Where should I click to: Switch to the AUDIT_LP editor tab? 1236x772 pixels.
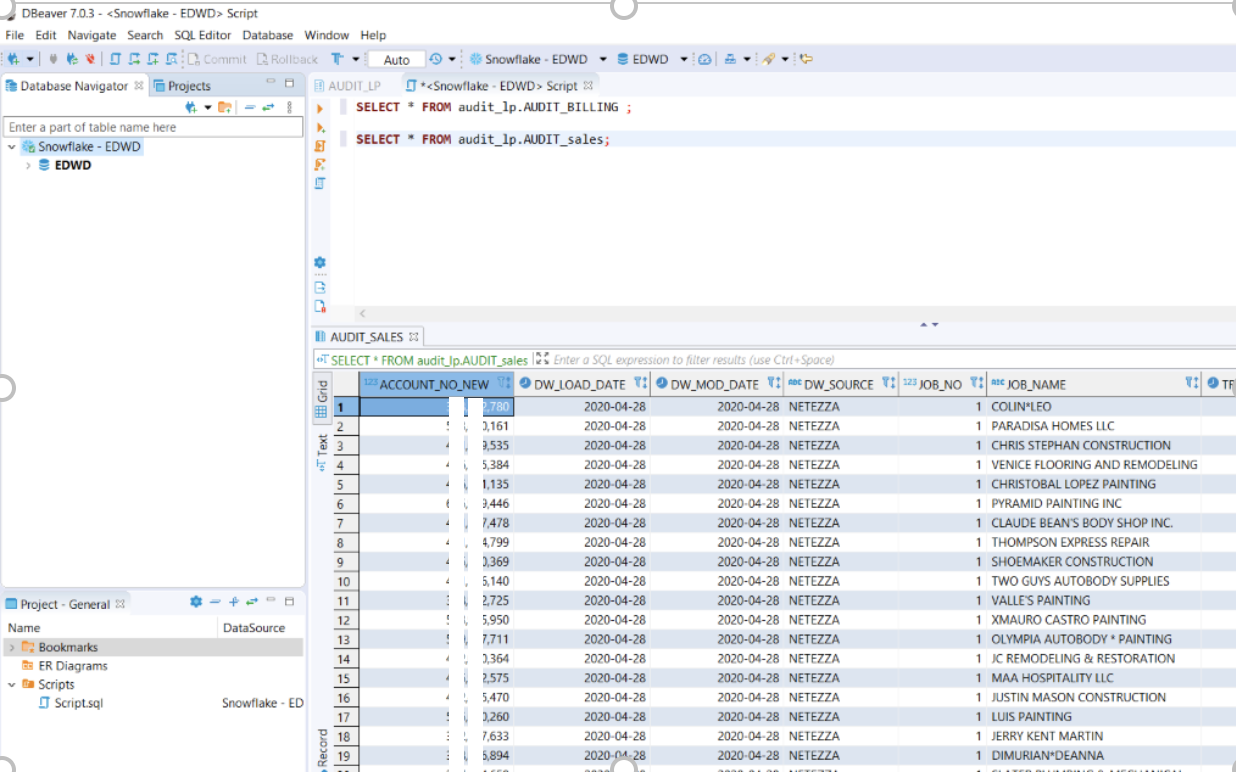(349, 86)
